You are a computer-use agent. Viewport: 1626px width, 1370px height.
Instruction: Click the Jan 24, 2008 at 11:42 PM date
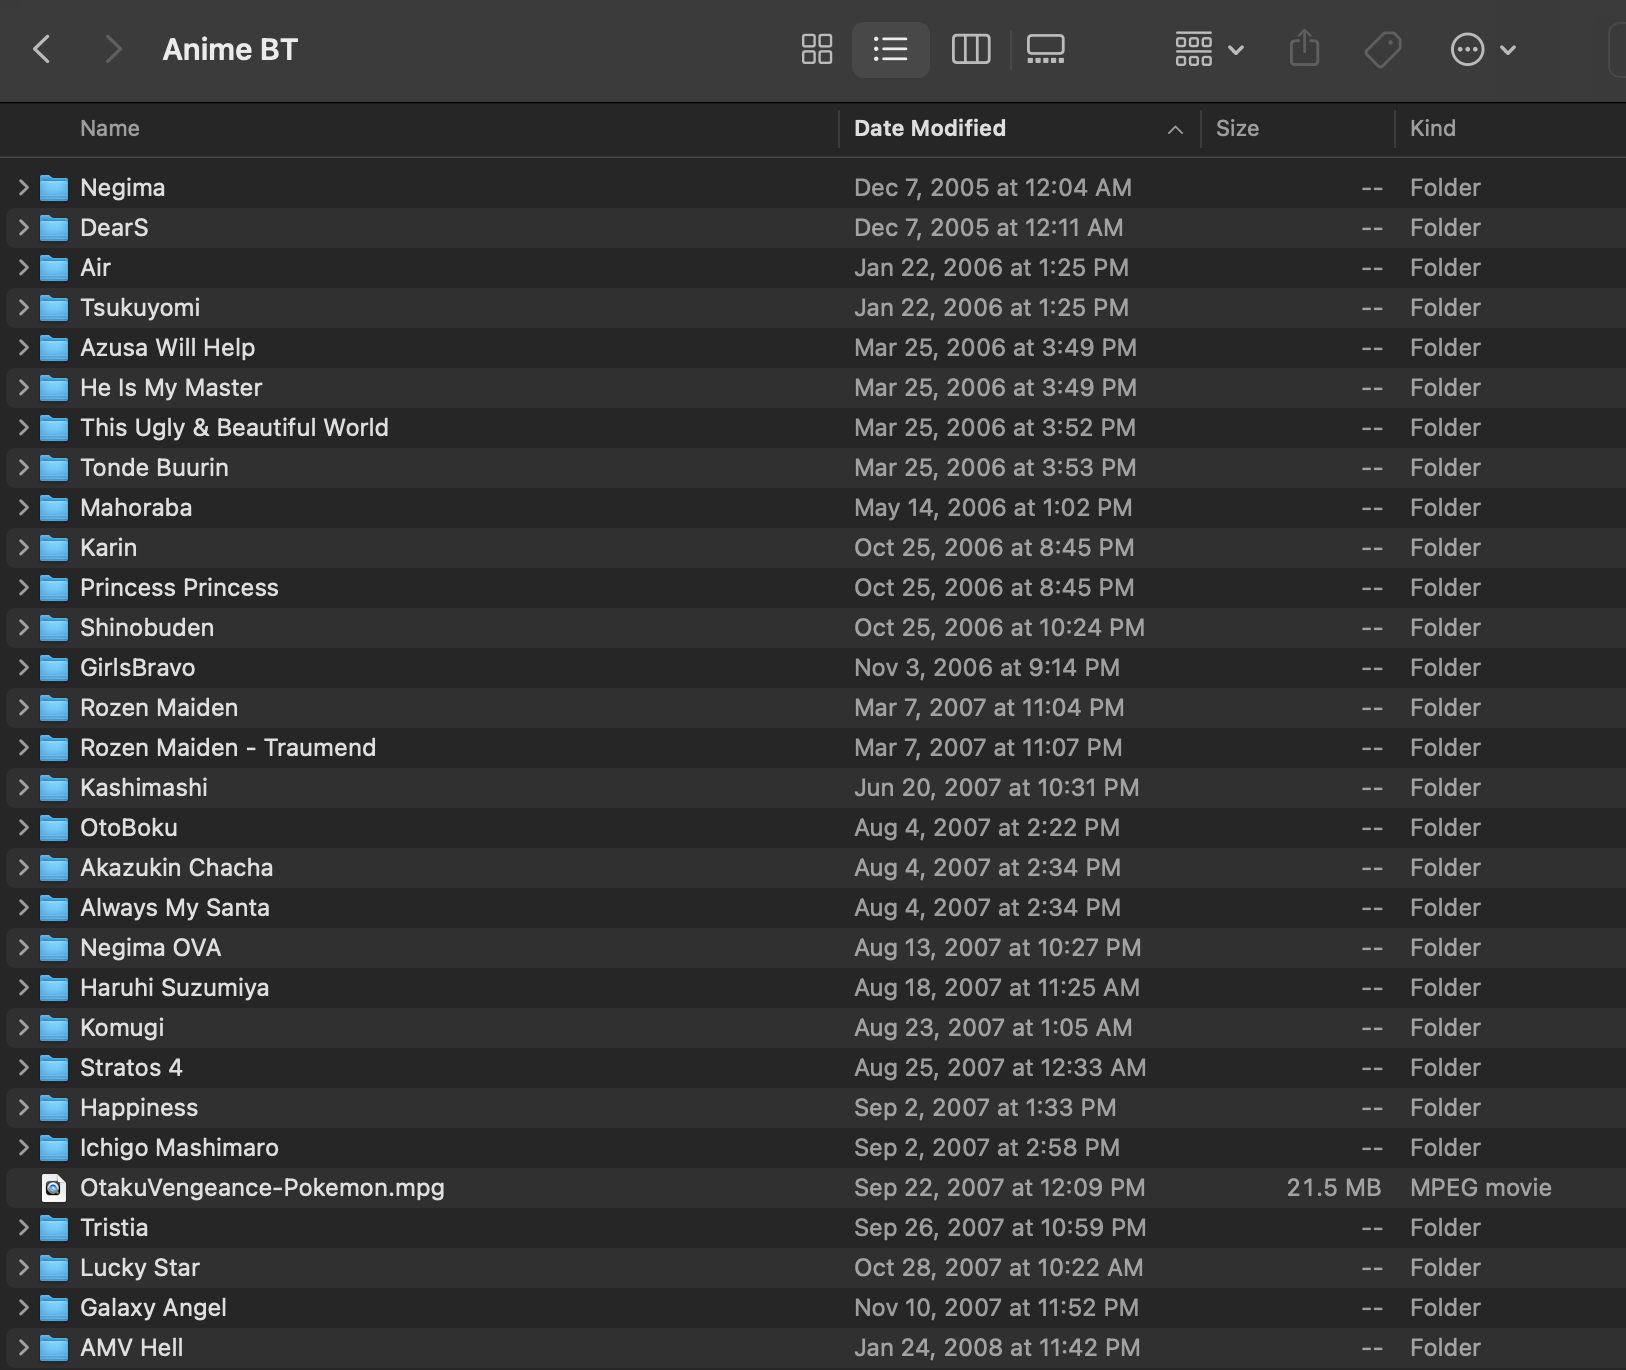[997, 1347]
